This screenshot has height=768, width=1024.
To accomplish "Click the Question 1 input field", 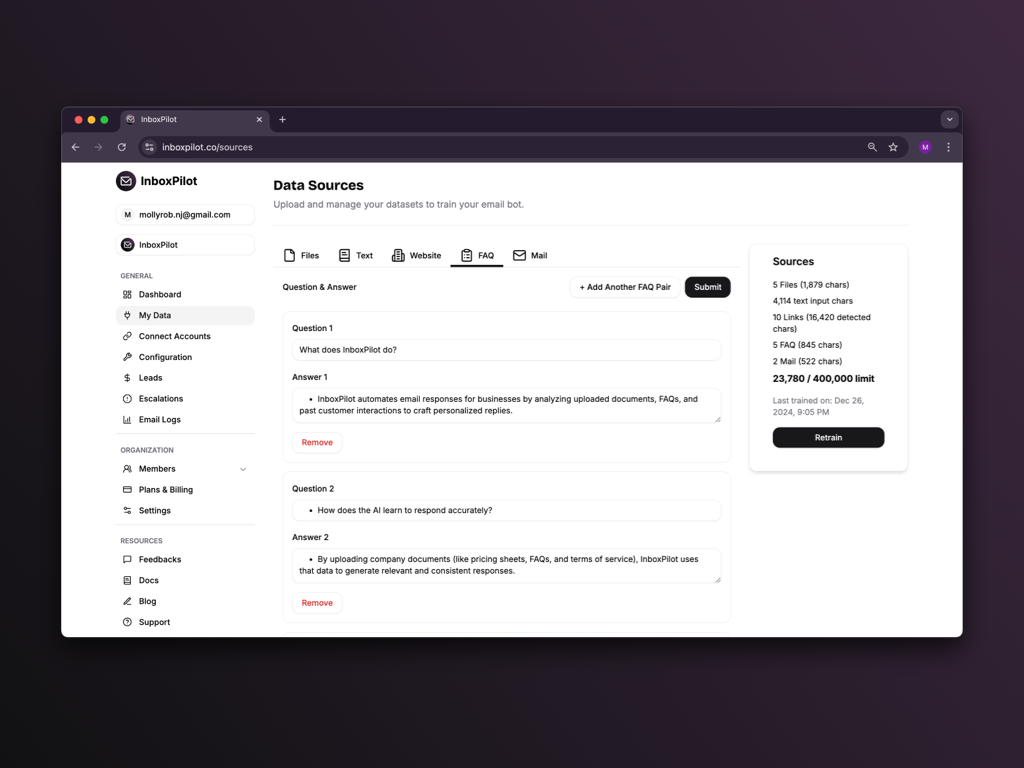I will 507,350.
